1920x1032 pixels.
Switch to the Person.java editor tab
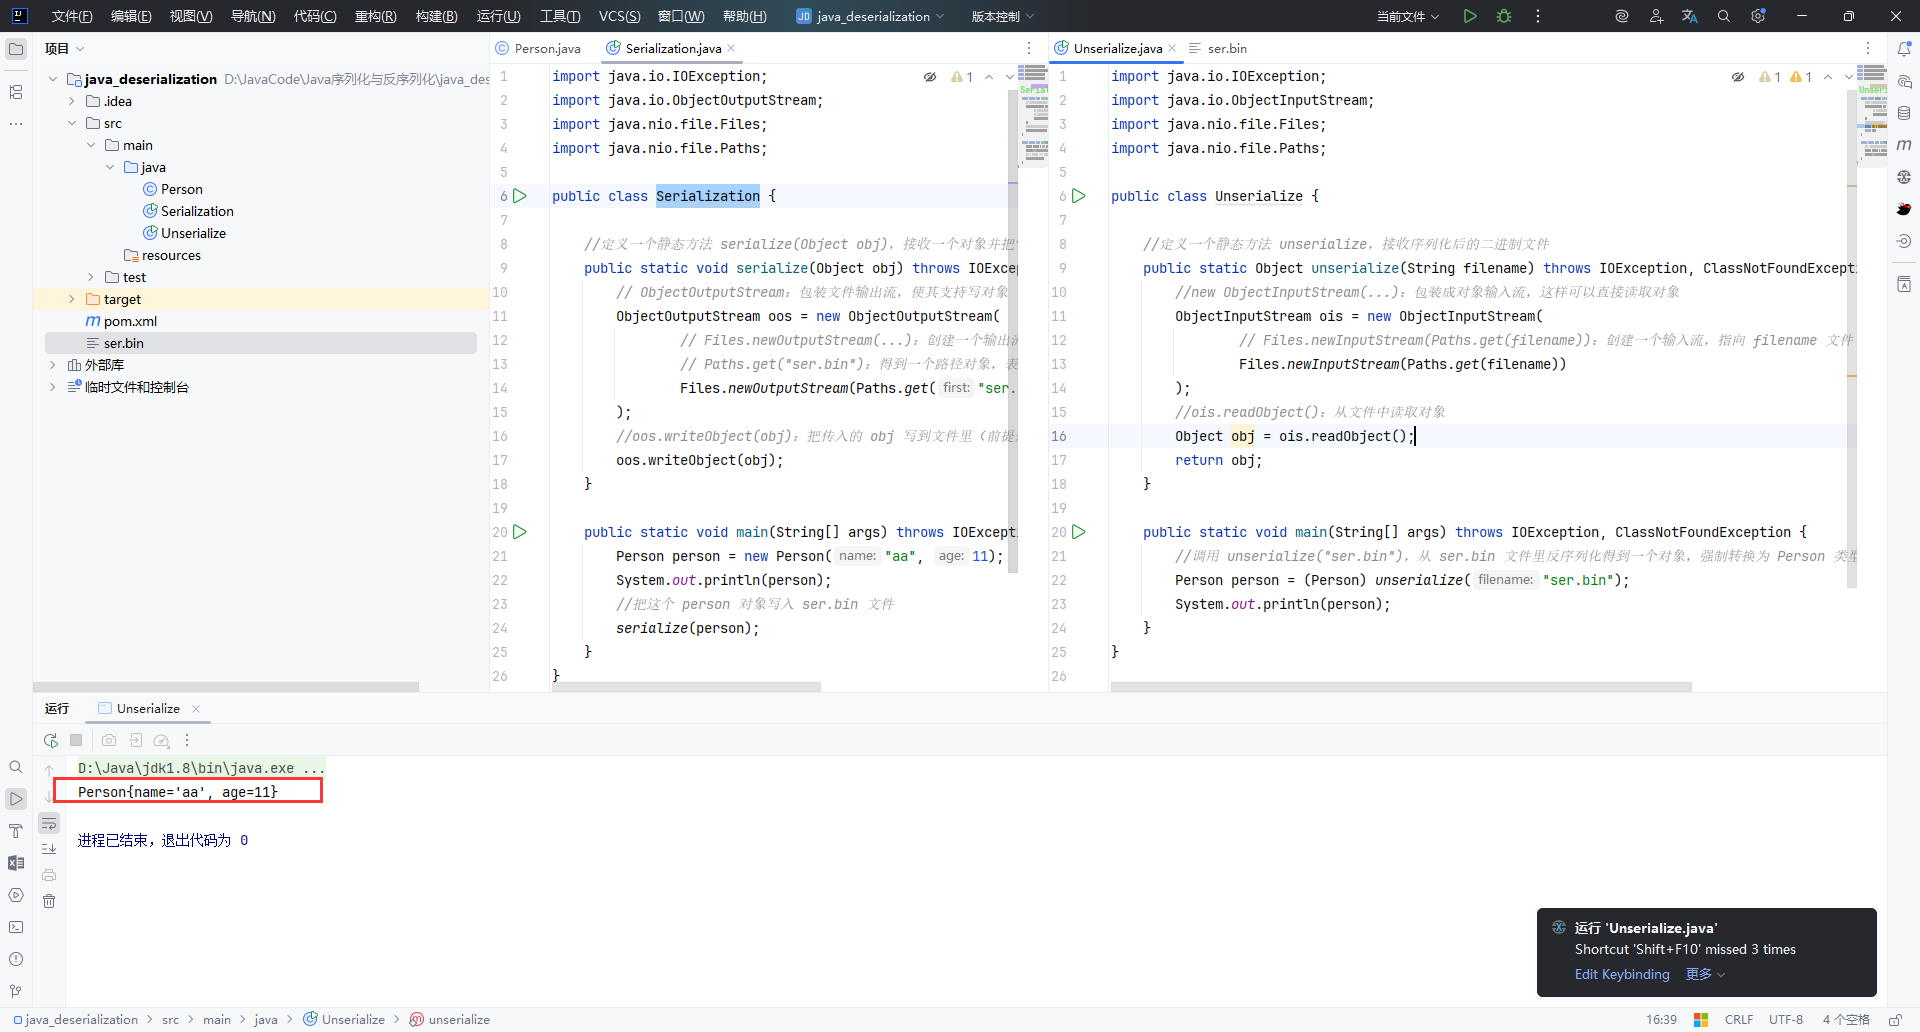click(x=546, y=48)
